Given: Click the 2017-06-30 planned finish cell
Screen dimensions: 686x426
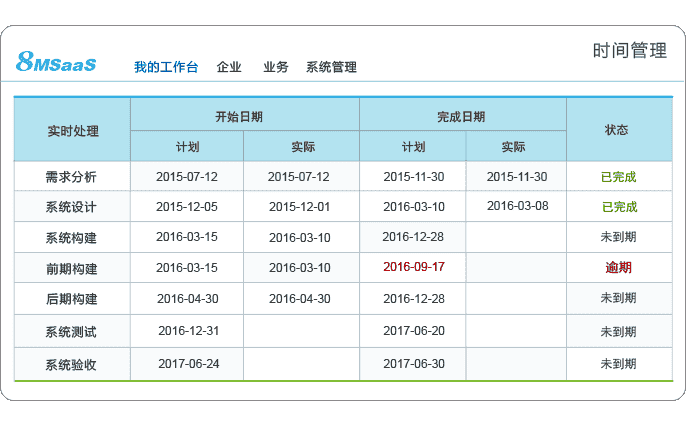Looking at the screenshot, I should coord(414,363).
